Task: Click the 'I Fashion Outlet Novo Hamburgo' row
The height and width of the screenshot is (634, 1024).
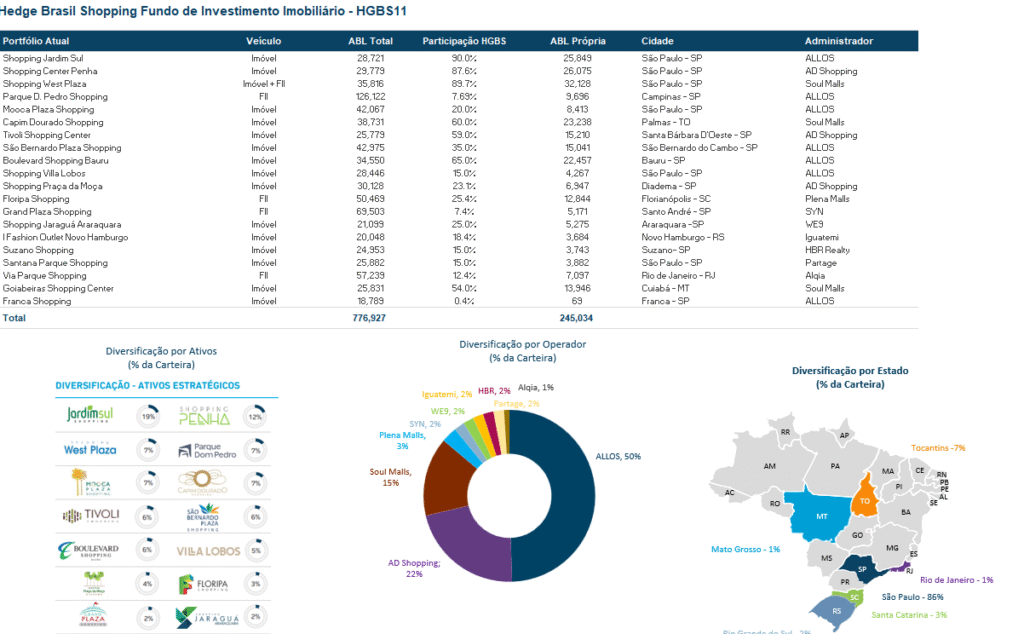Action: point(65,237)
